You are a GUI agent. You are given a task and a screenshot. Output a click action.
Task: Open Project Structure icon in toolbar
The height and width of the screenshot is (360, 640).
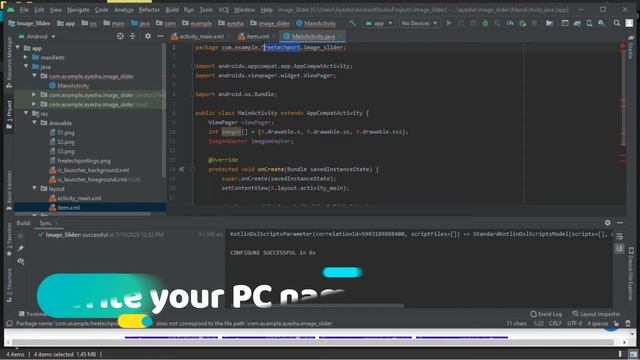point(550,23)
